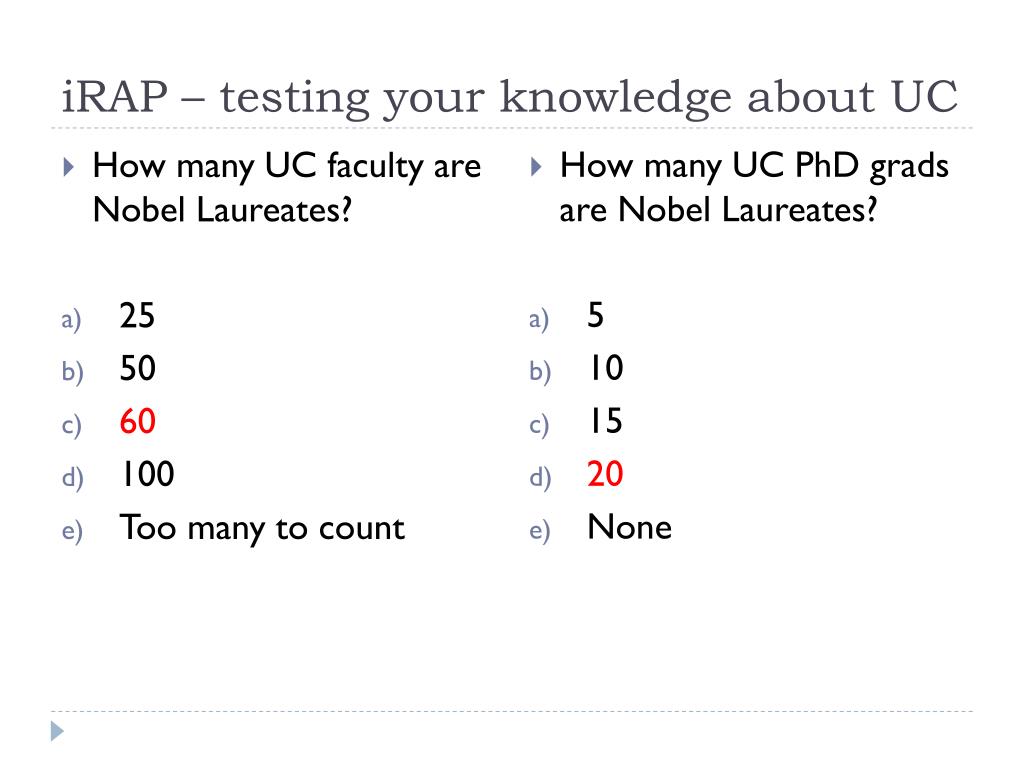Select the red 60 answer
The image size is (1024, 768).
(x=138, y=422)
